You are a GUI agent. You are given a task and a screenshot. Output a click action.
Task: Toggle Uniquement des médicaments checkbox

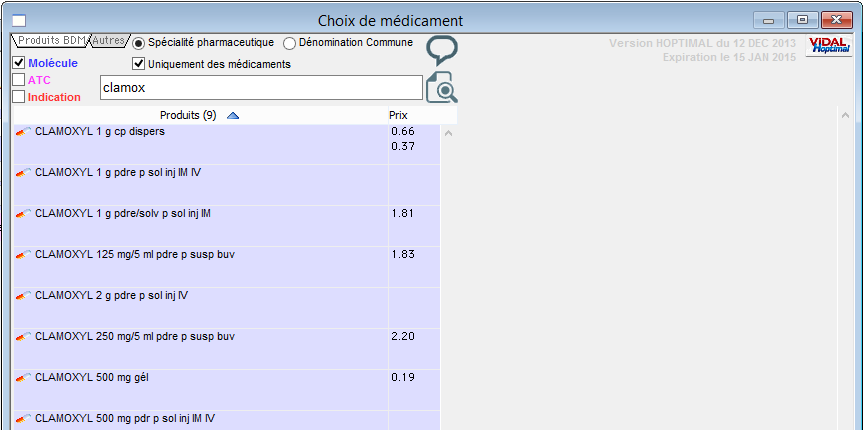pos(139,64)
